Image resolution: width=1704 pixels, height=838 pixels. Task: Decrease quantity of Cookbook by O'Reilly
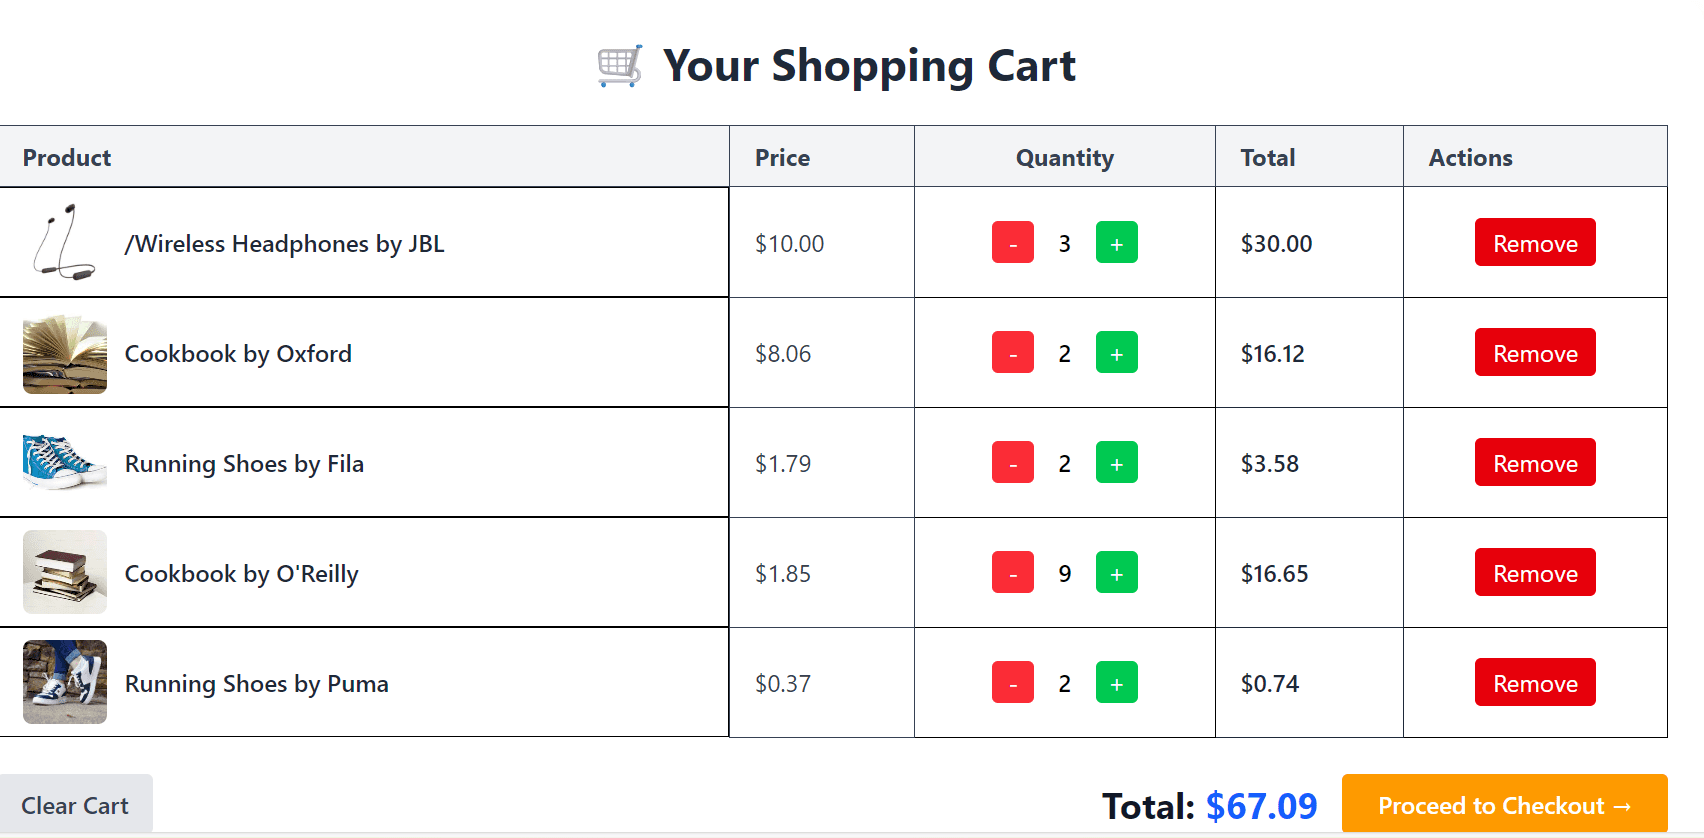[x=1013, y=572]
